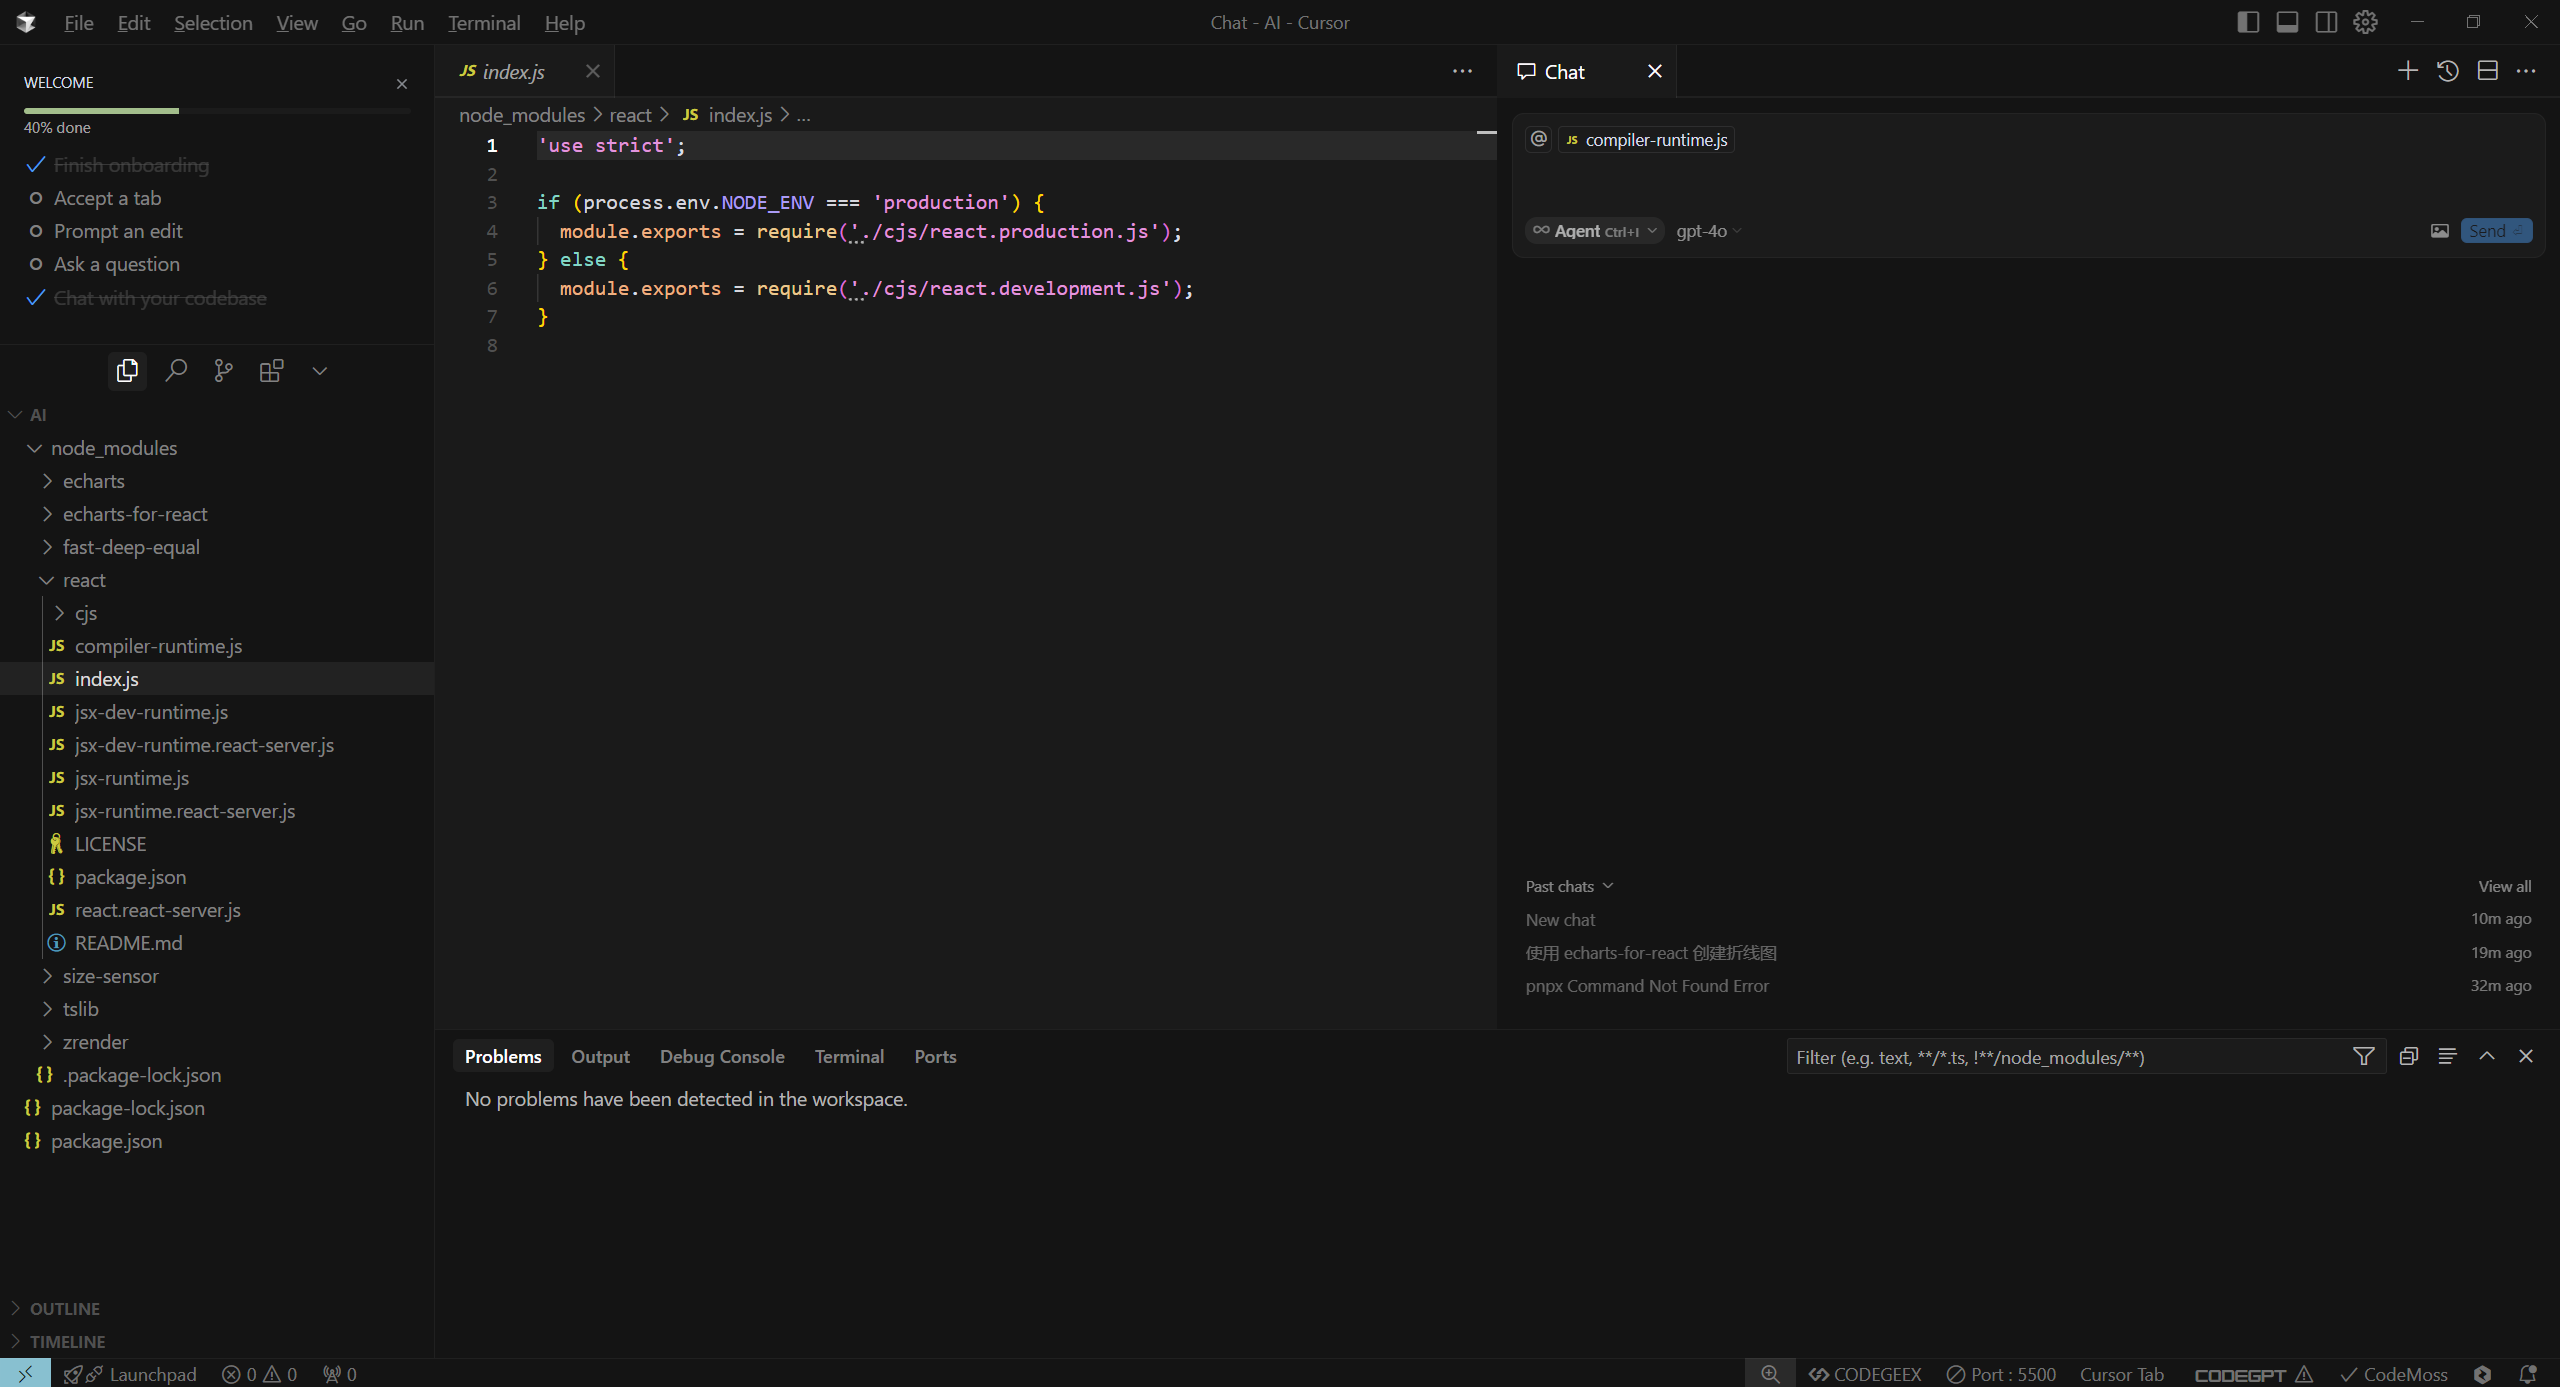
Task: Start a new chat with plus icon
Action: pos(2408,71)
